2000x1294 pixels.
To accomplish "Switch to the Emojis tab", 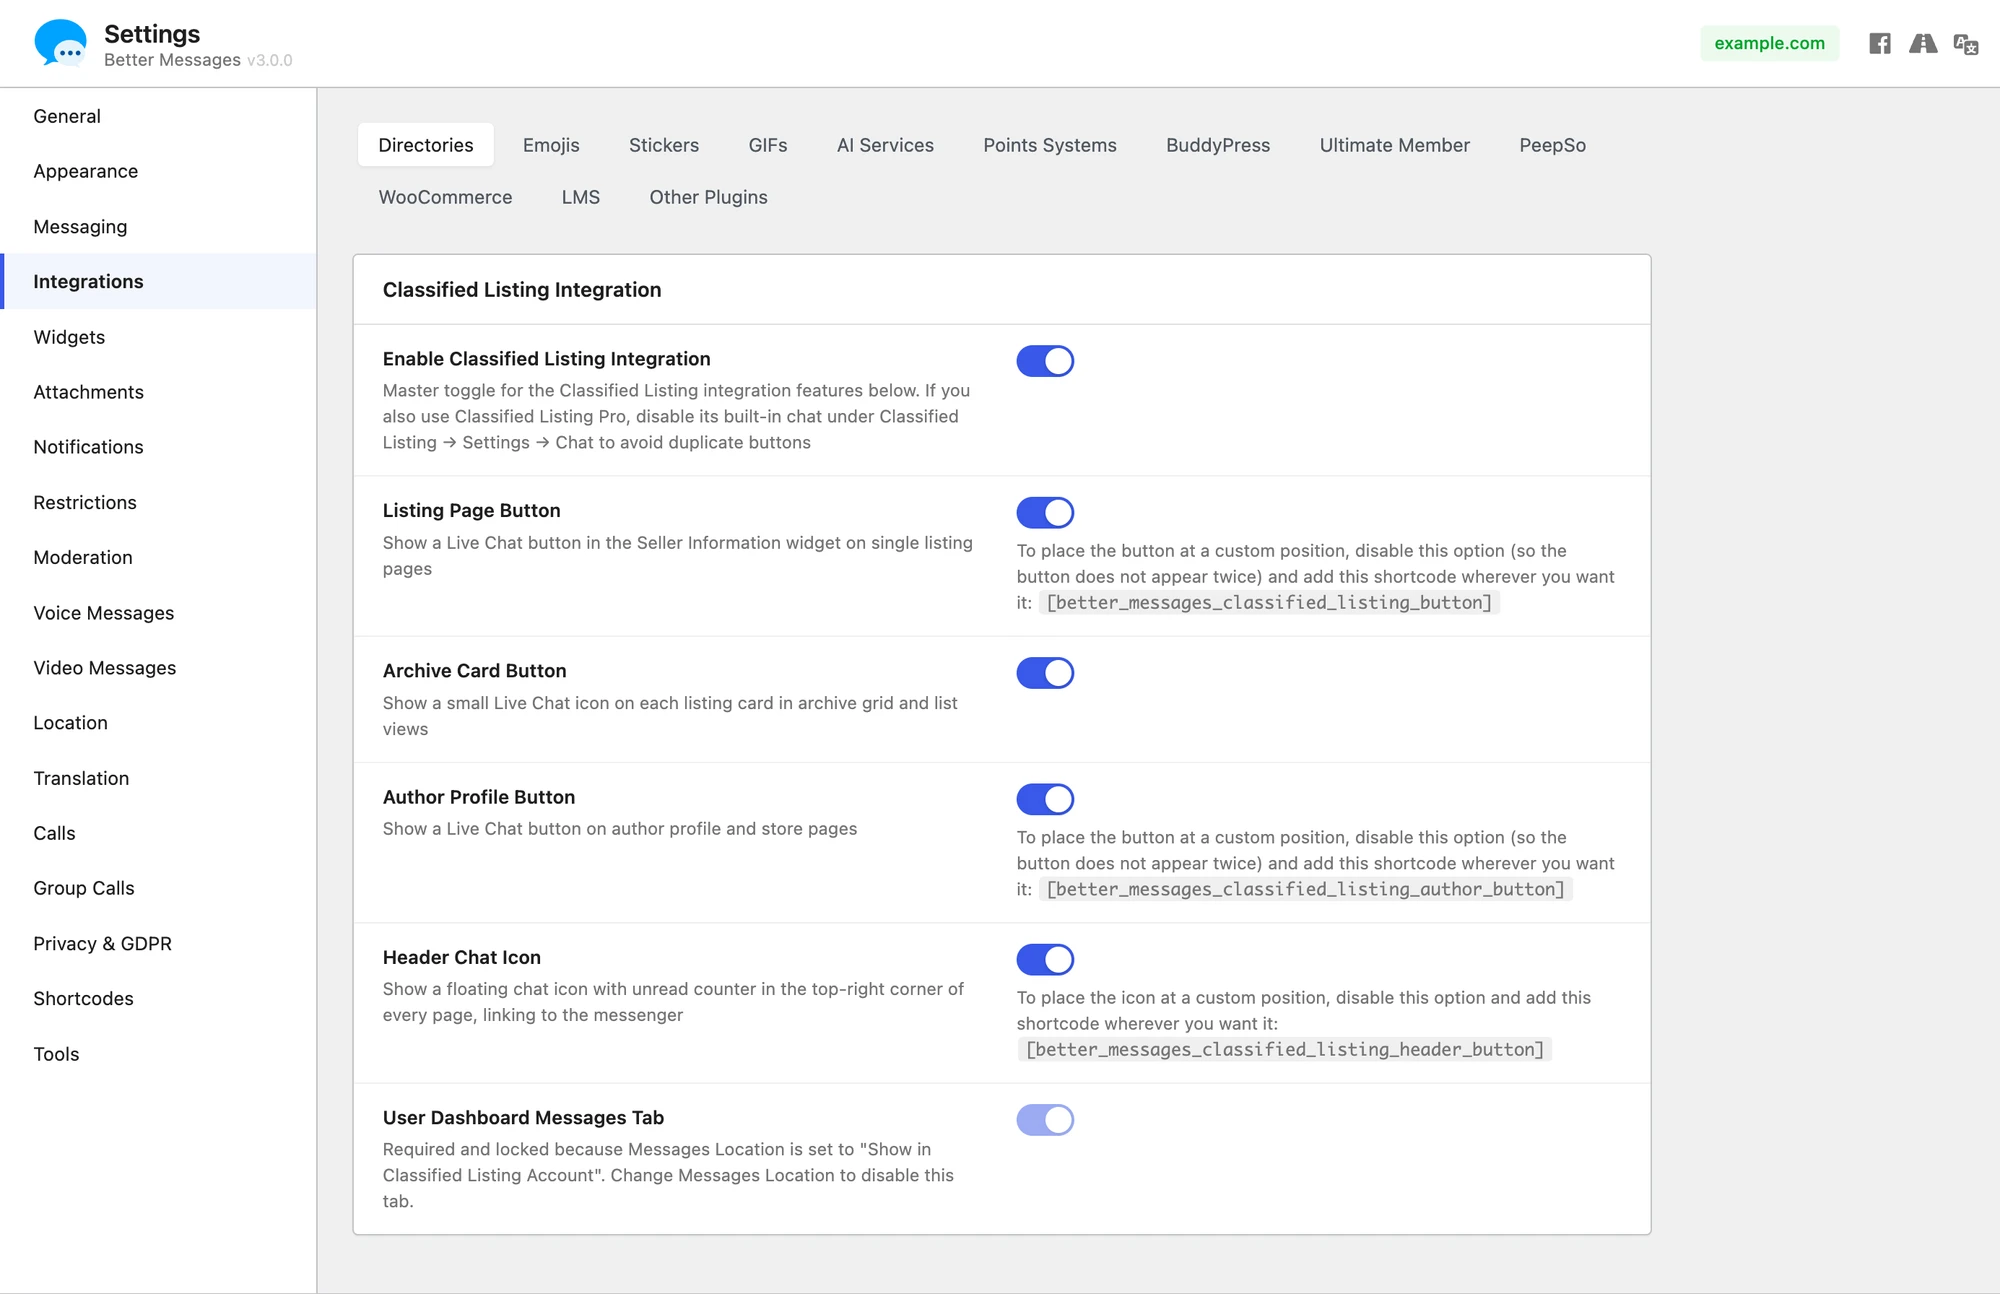I will tap(551, 145).
